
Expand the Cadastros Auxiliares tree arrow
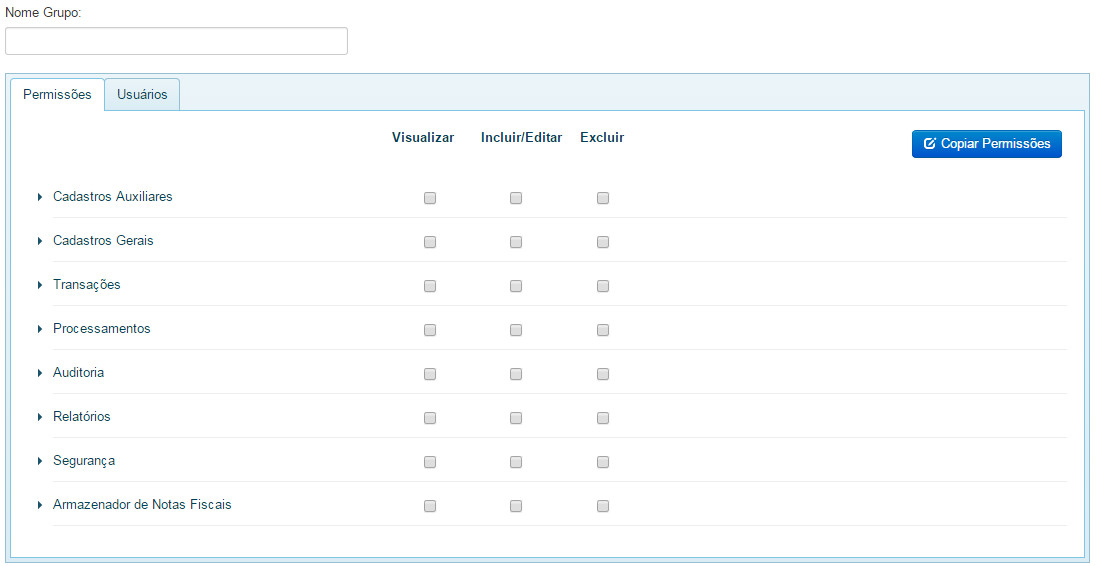coord(40,197)
